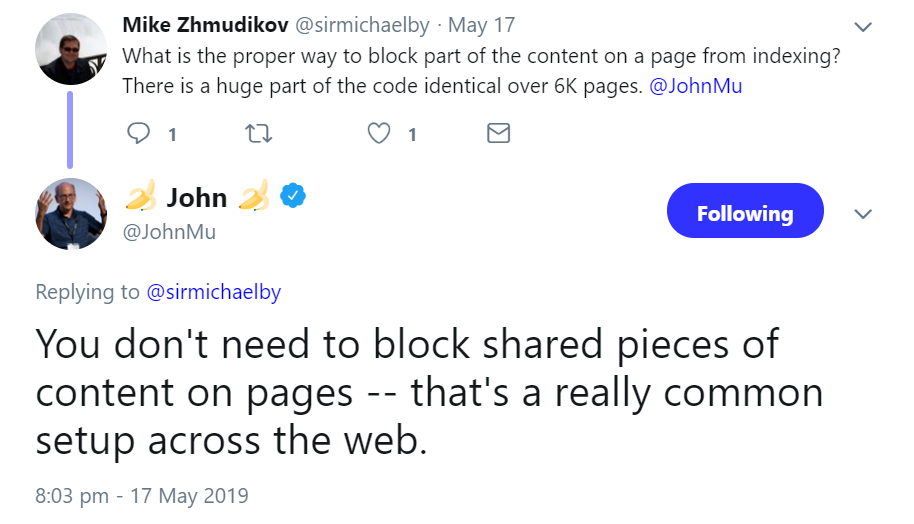Open the dropdown chevron on Mike's tweet
Image resolution: width=914 pixels, height=524 pixels.
862,27
